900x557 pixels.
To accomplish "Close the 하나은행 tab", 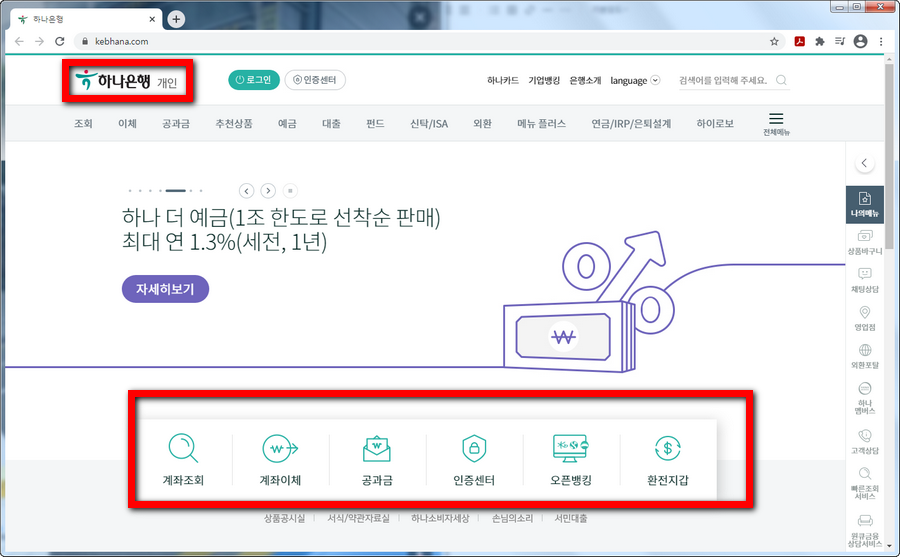I will click(x=152, y=19).
